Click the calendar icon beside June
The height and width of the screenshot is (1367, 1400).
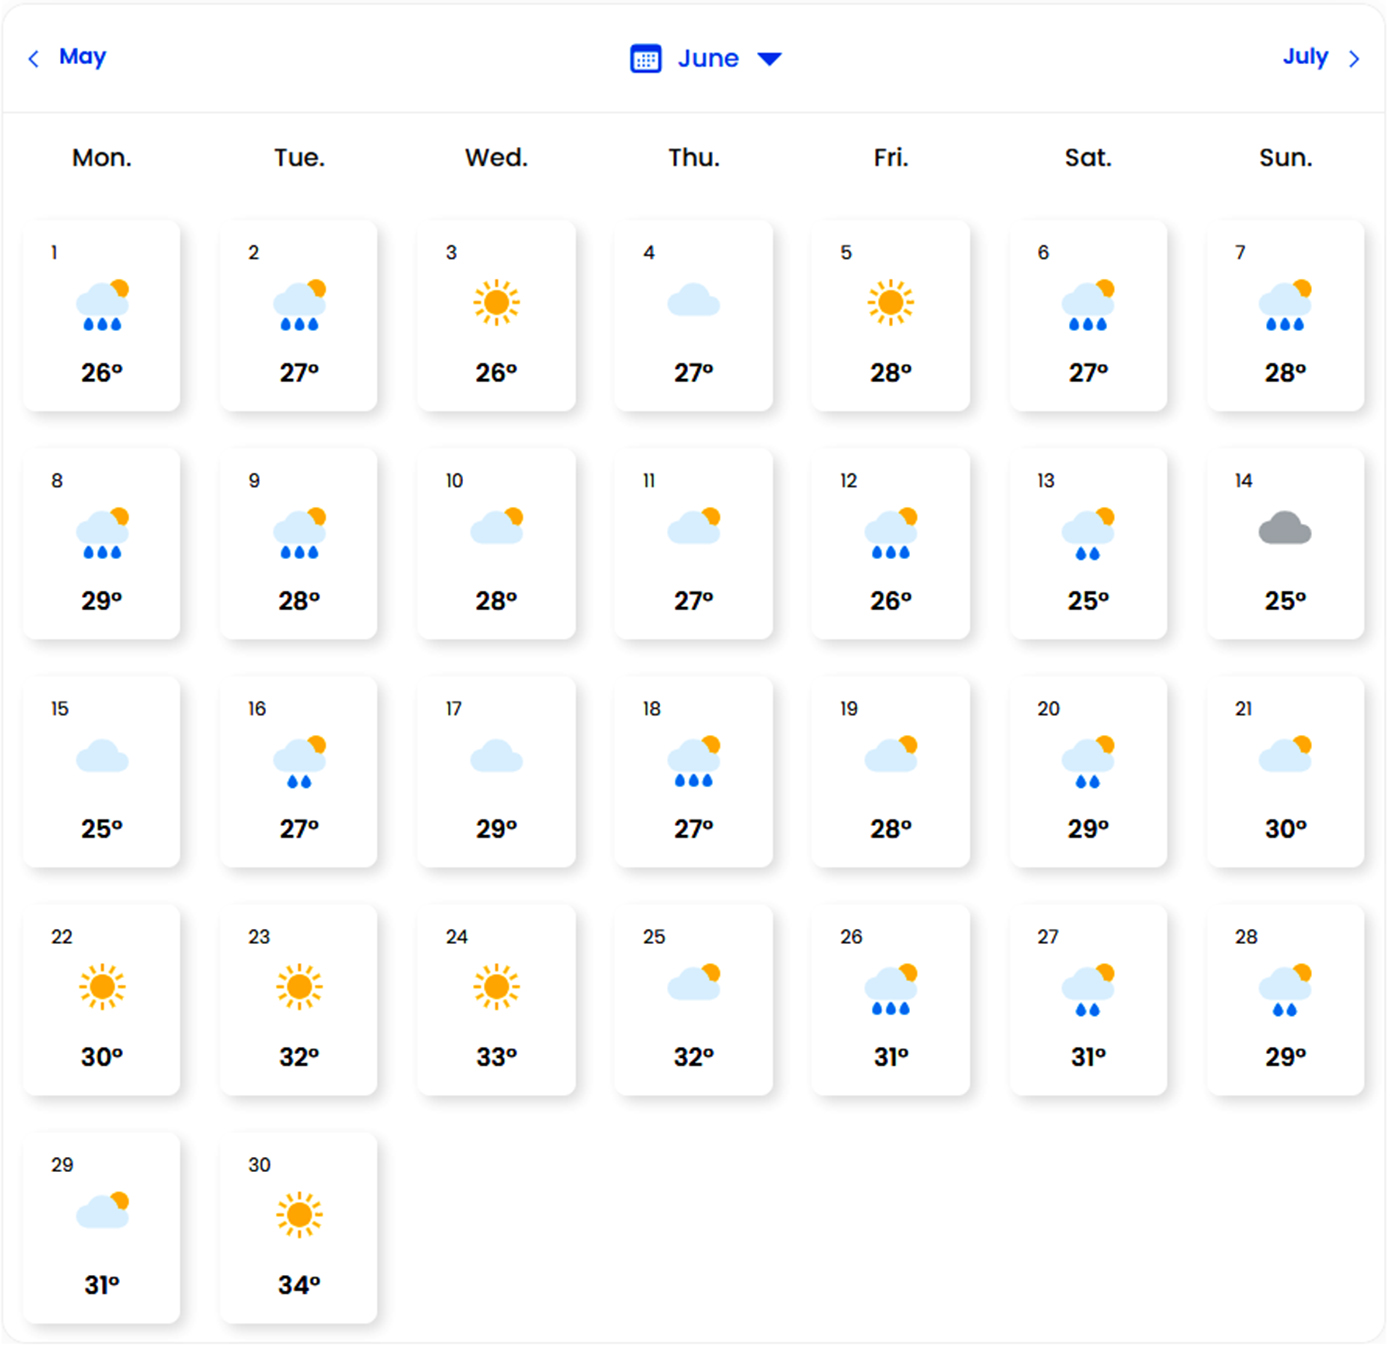pyautogui.click(x=645, y=59)
